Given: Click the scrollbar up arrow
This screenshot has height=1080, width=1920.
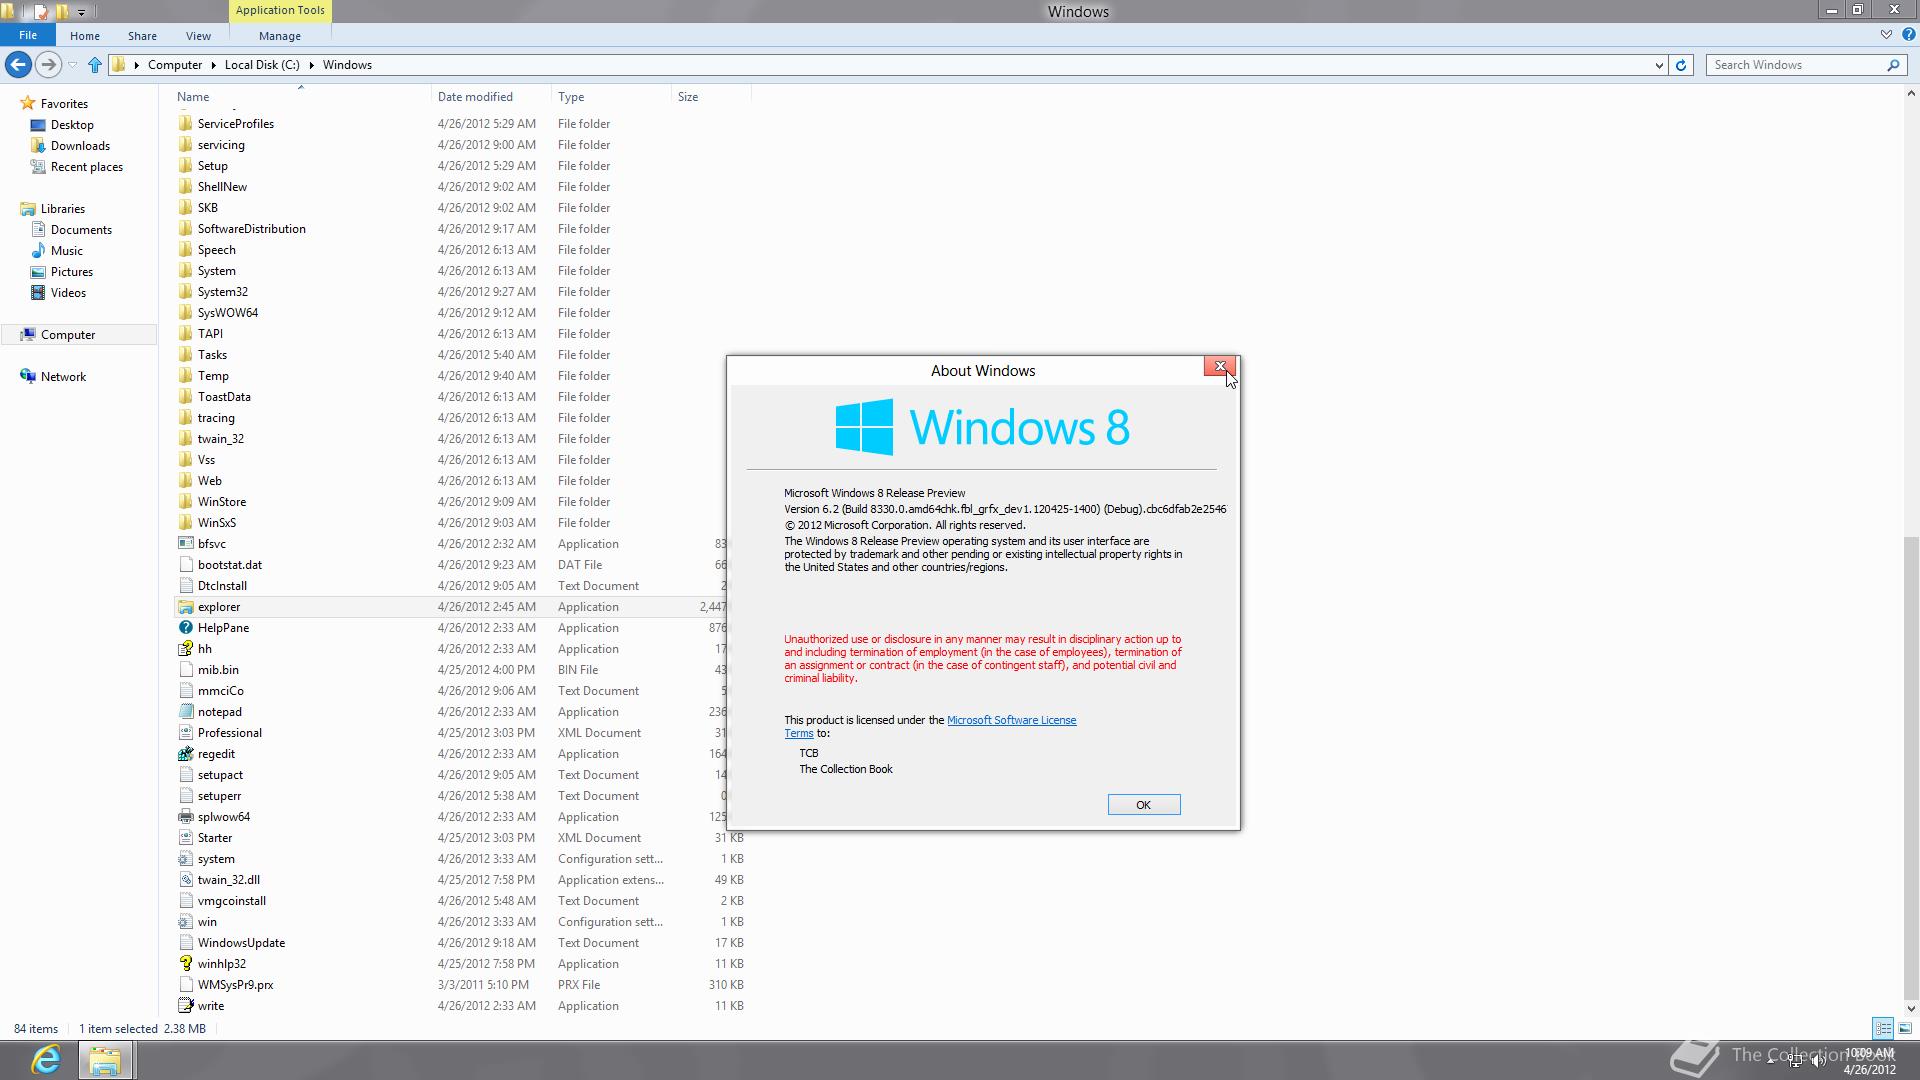Looking at the screenshot, I should (1911, 93).
